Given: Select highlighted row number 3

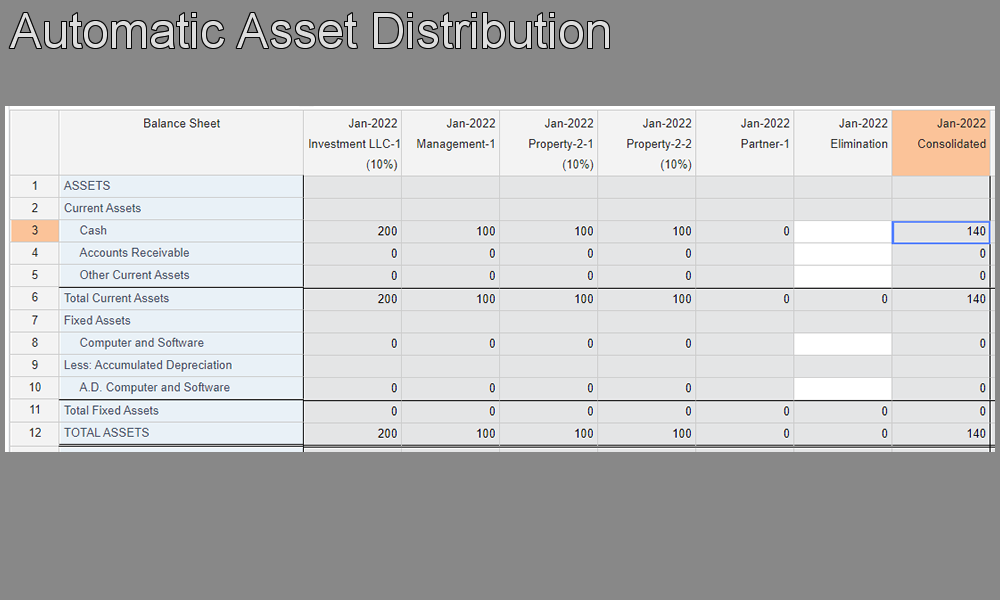Looking at the screenshot, I should tap(34, 231).
